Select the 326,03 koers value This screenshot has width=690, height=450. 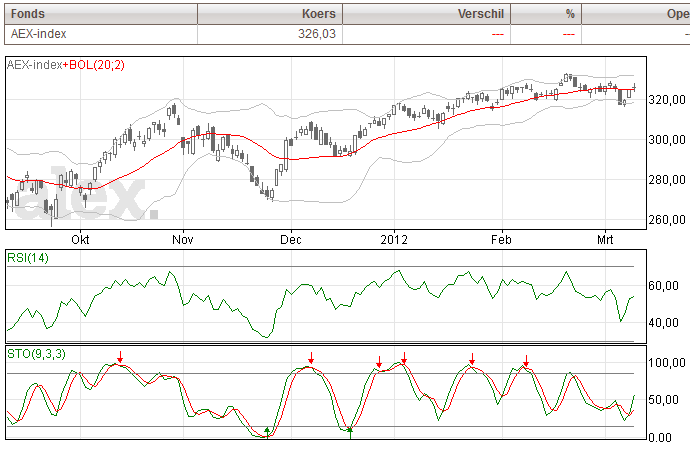(317, 34)
